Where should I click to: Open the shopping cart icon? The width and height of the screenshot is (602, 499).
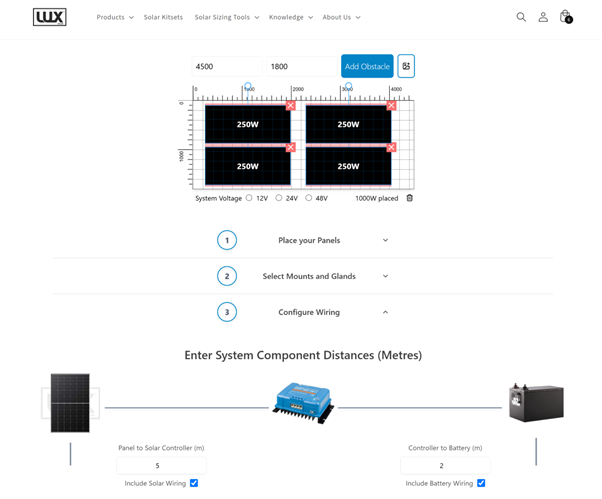(x=565, y=17)
